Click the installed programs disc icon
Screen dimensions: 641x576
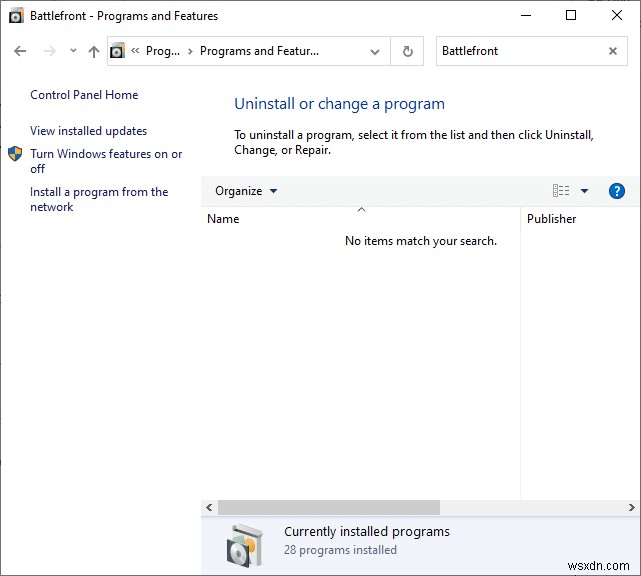pos(244,545)
